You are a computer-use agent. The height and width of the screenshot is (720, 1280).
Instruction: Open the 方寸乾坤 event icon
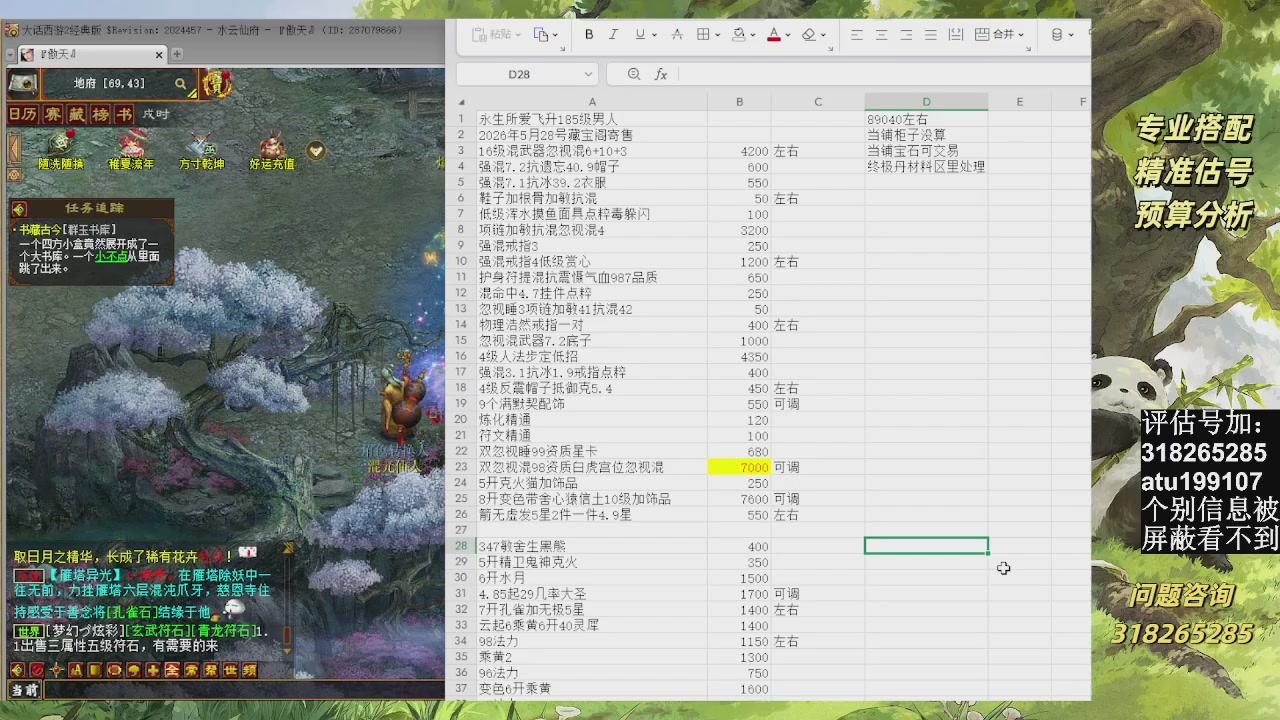202,150
